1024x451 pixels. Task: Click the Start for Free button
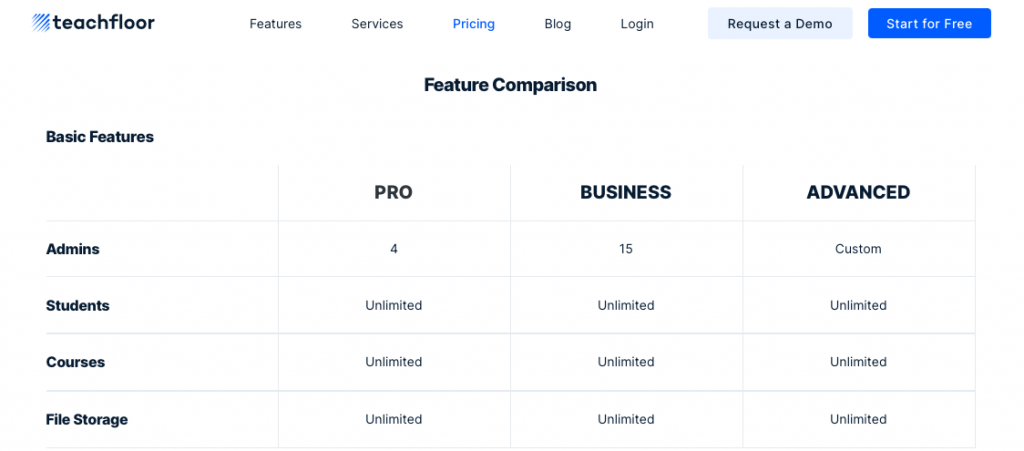(929, 24)
